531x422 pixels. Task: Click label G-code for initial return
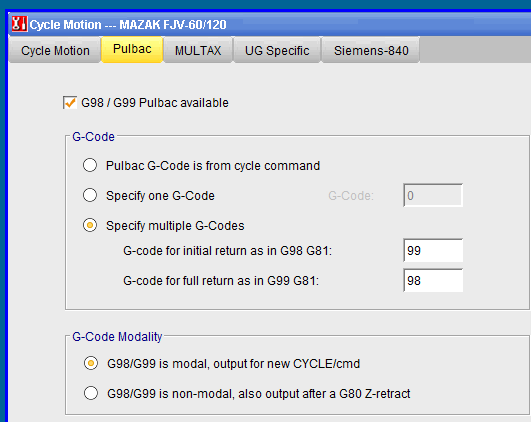(228, 251)
